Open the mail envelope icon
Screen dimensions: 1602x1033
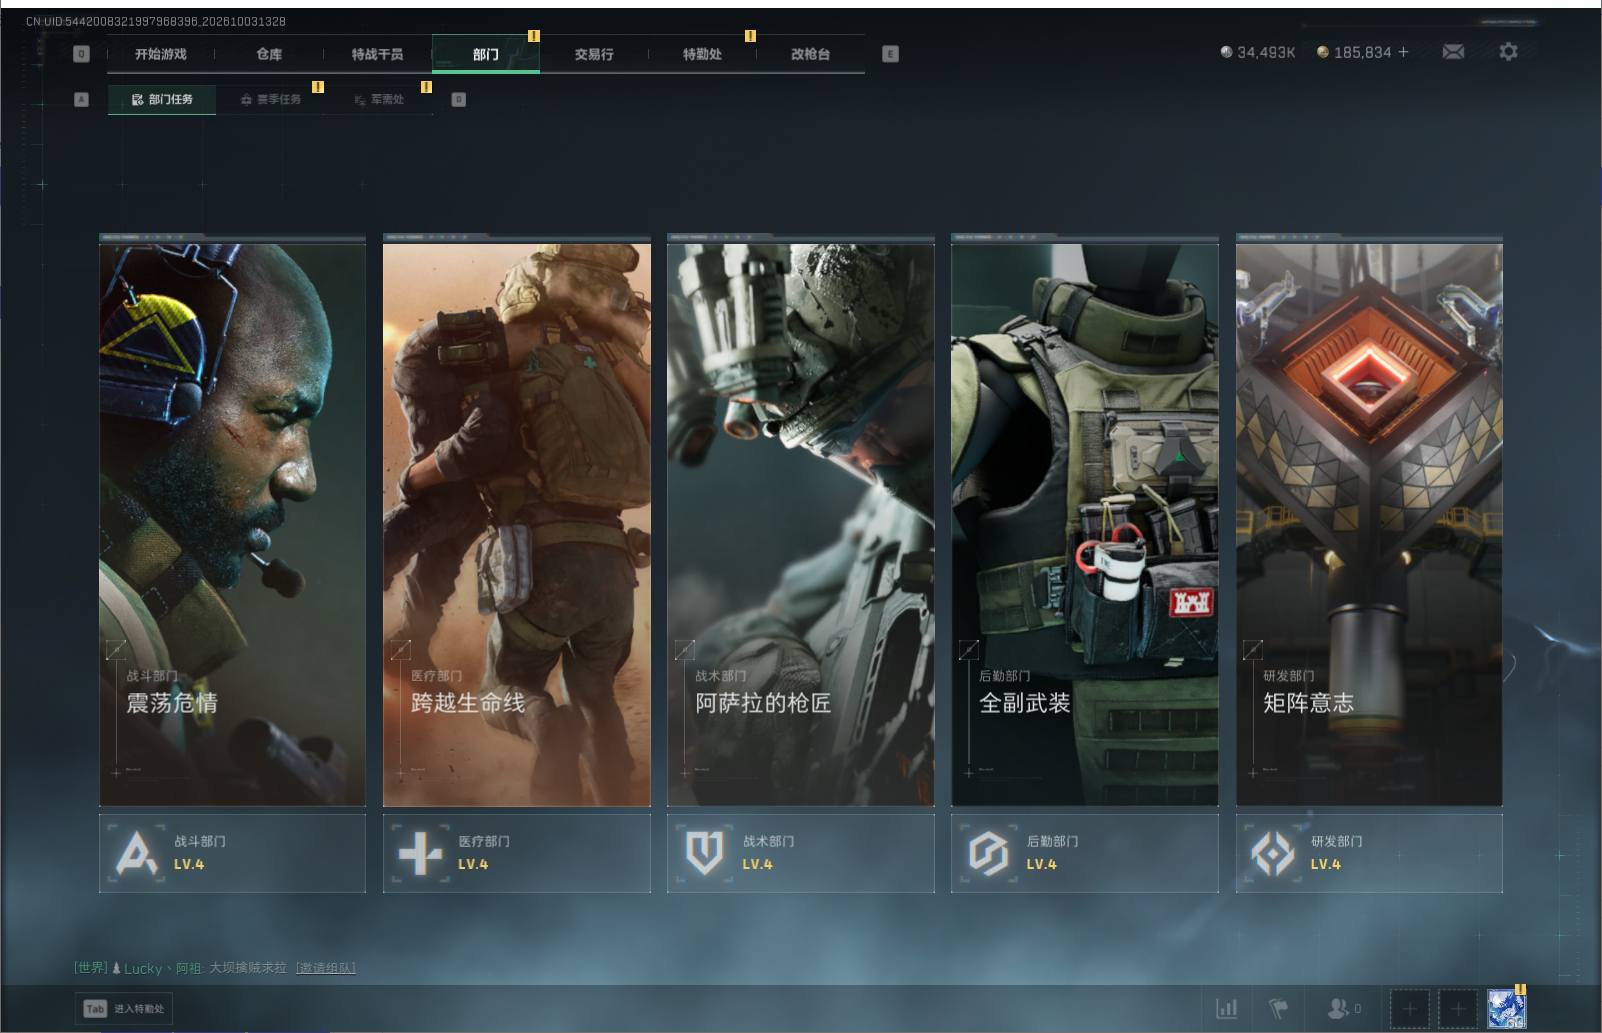click(1453, 51)
